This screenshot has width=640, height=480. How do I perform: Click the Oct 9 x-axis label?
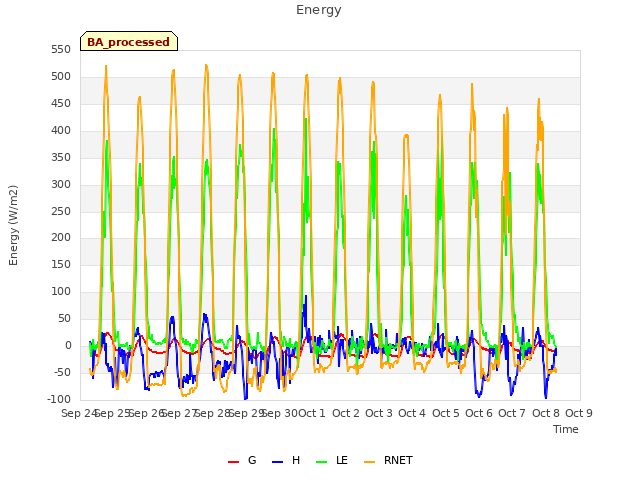[x=579, y=413]
